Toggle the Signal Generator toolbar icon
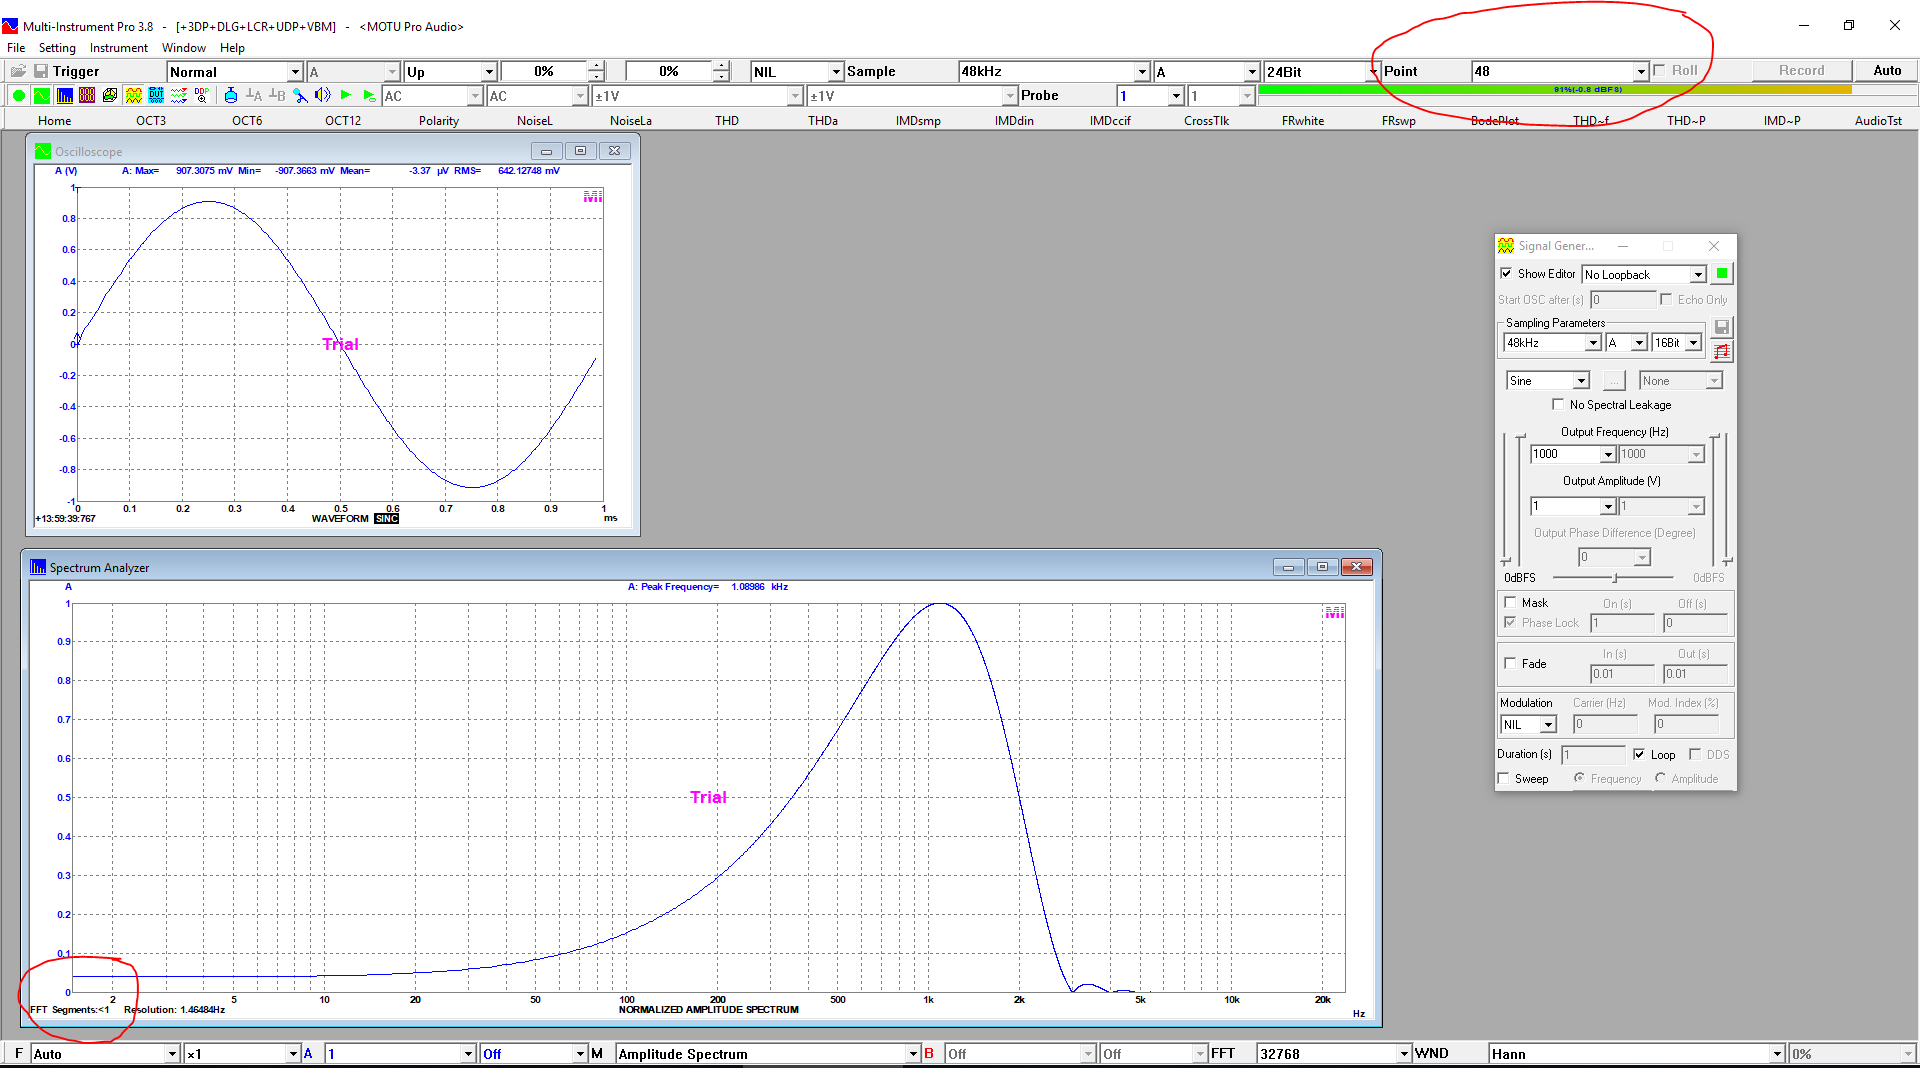This screenshot has height=1068, width=1920. [133, 96]
